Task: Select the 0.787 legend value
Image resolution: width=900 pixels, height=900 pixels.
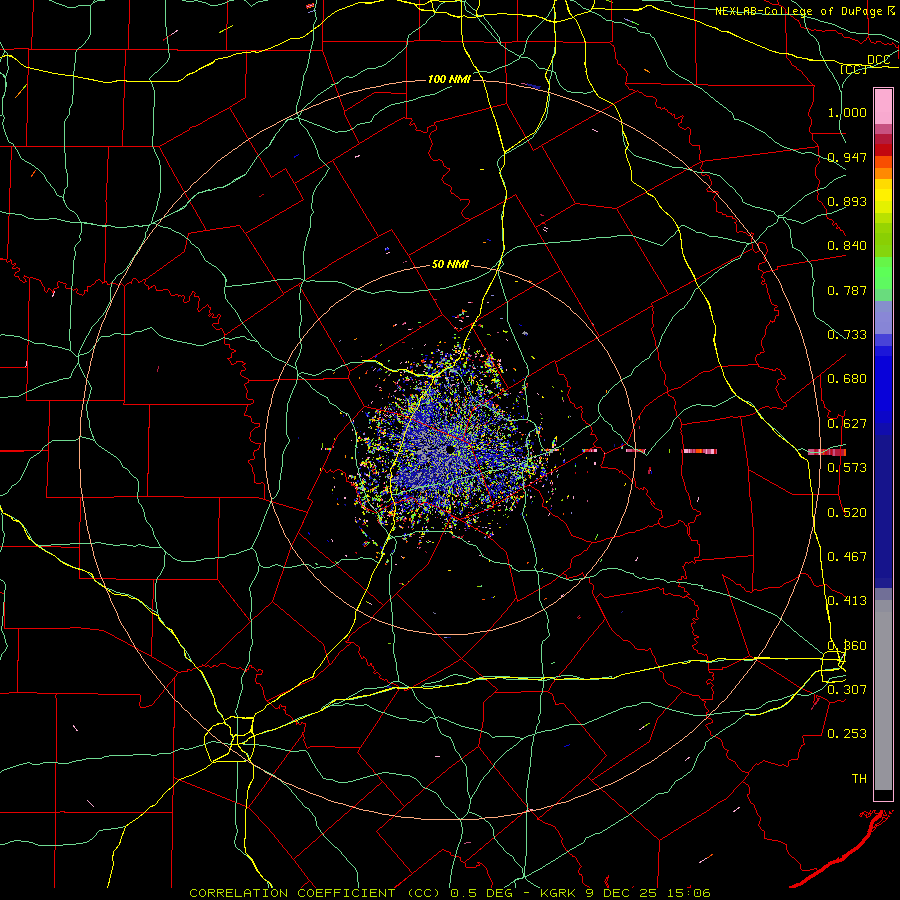Action: pyautogui.click(x=847, y=290)
